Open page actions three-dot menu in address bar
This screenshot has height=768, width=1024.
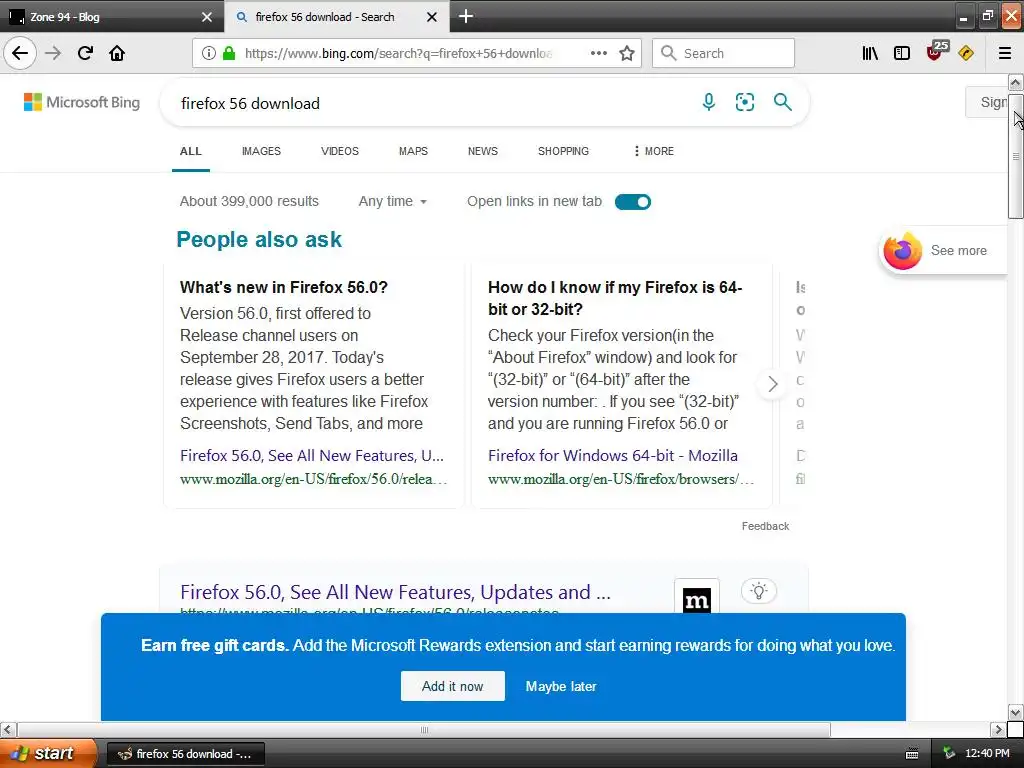[598, 53]
